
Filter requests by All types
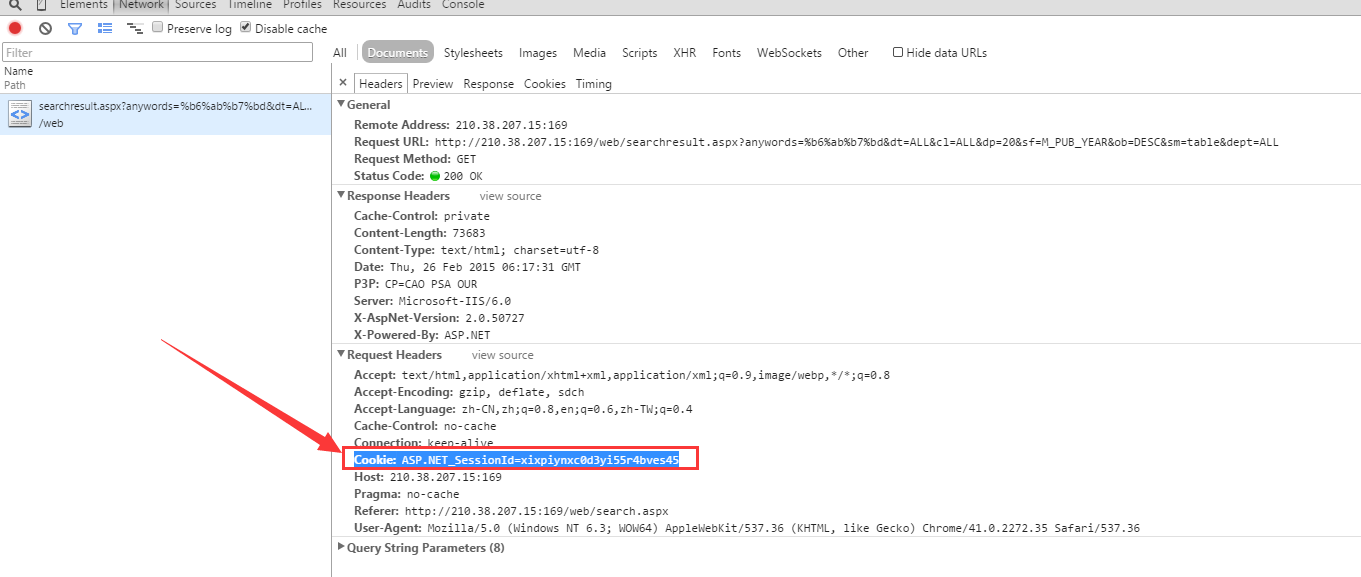pyautogui.click(x=340, y=53)
